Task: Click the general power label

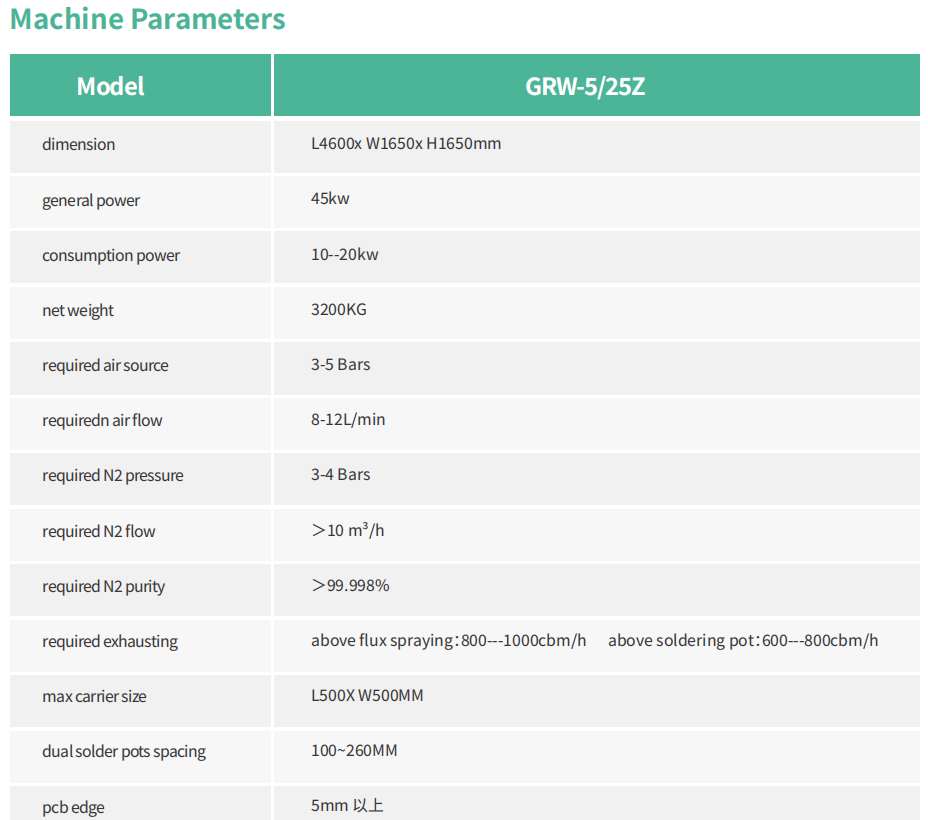Action: click(x=91, y=201)
